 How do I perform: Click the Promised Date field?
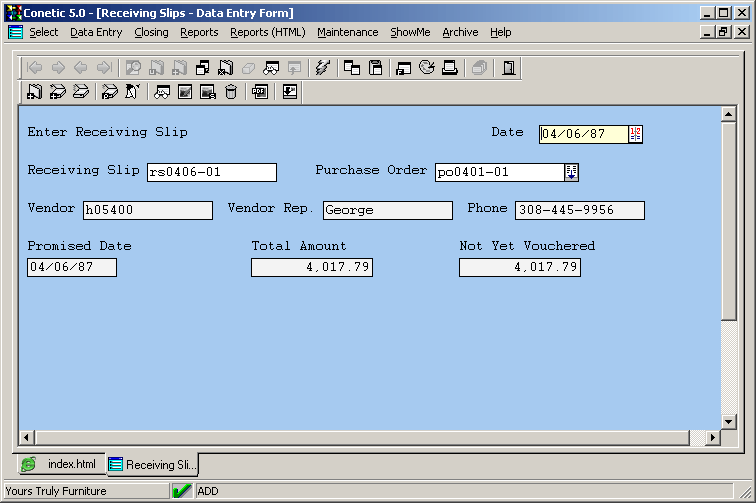tap(72, 267)
